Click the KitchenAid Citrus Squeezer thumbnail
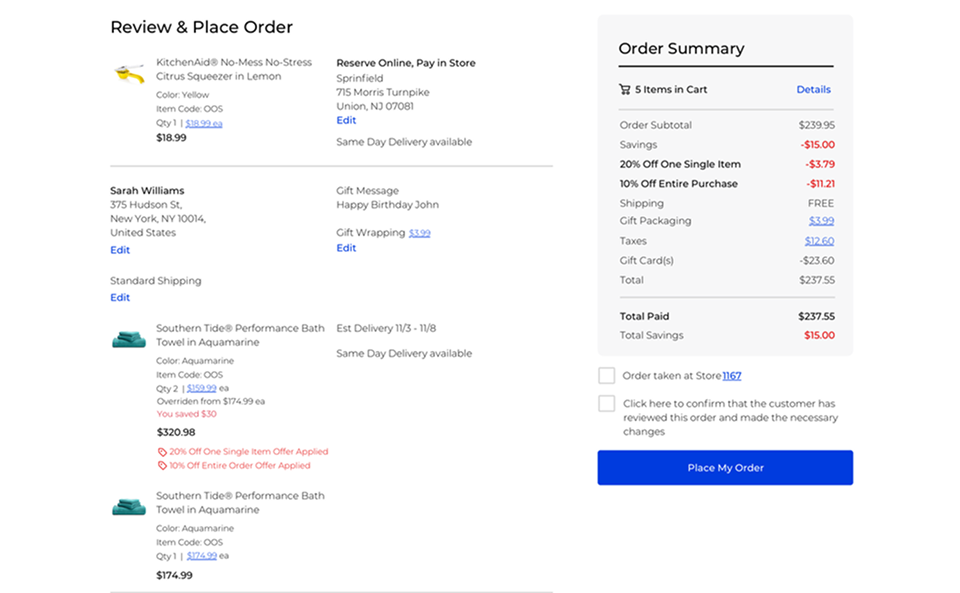The height and width of the screenshot is (593, 960). [128, 72]
